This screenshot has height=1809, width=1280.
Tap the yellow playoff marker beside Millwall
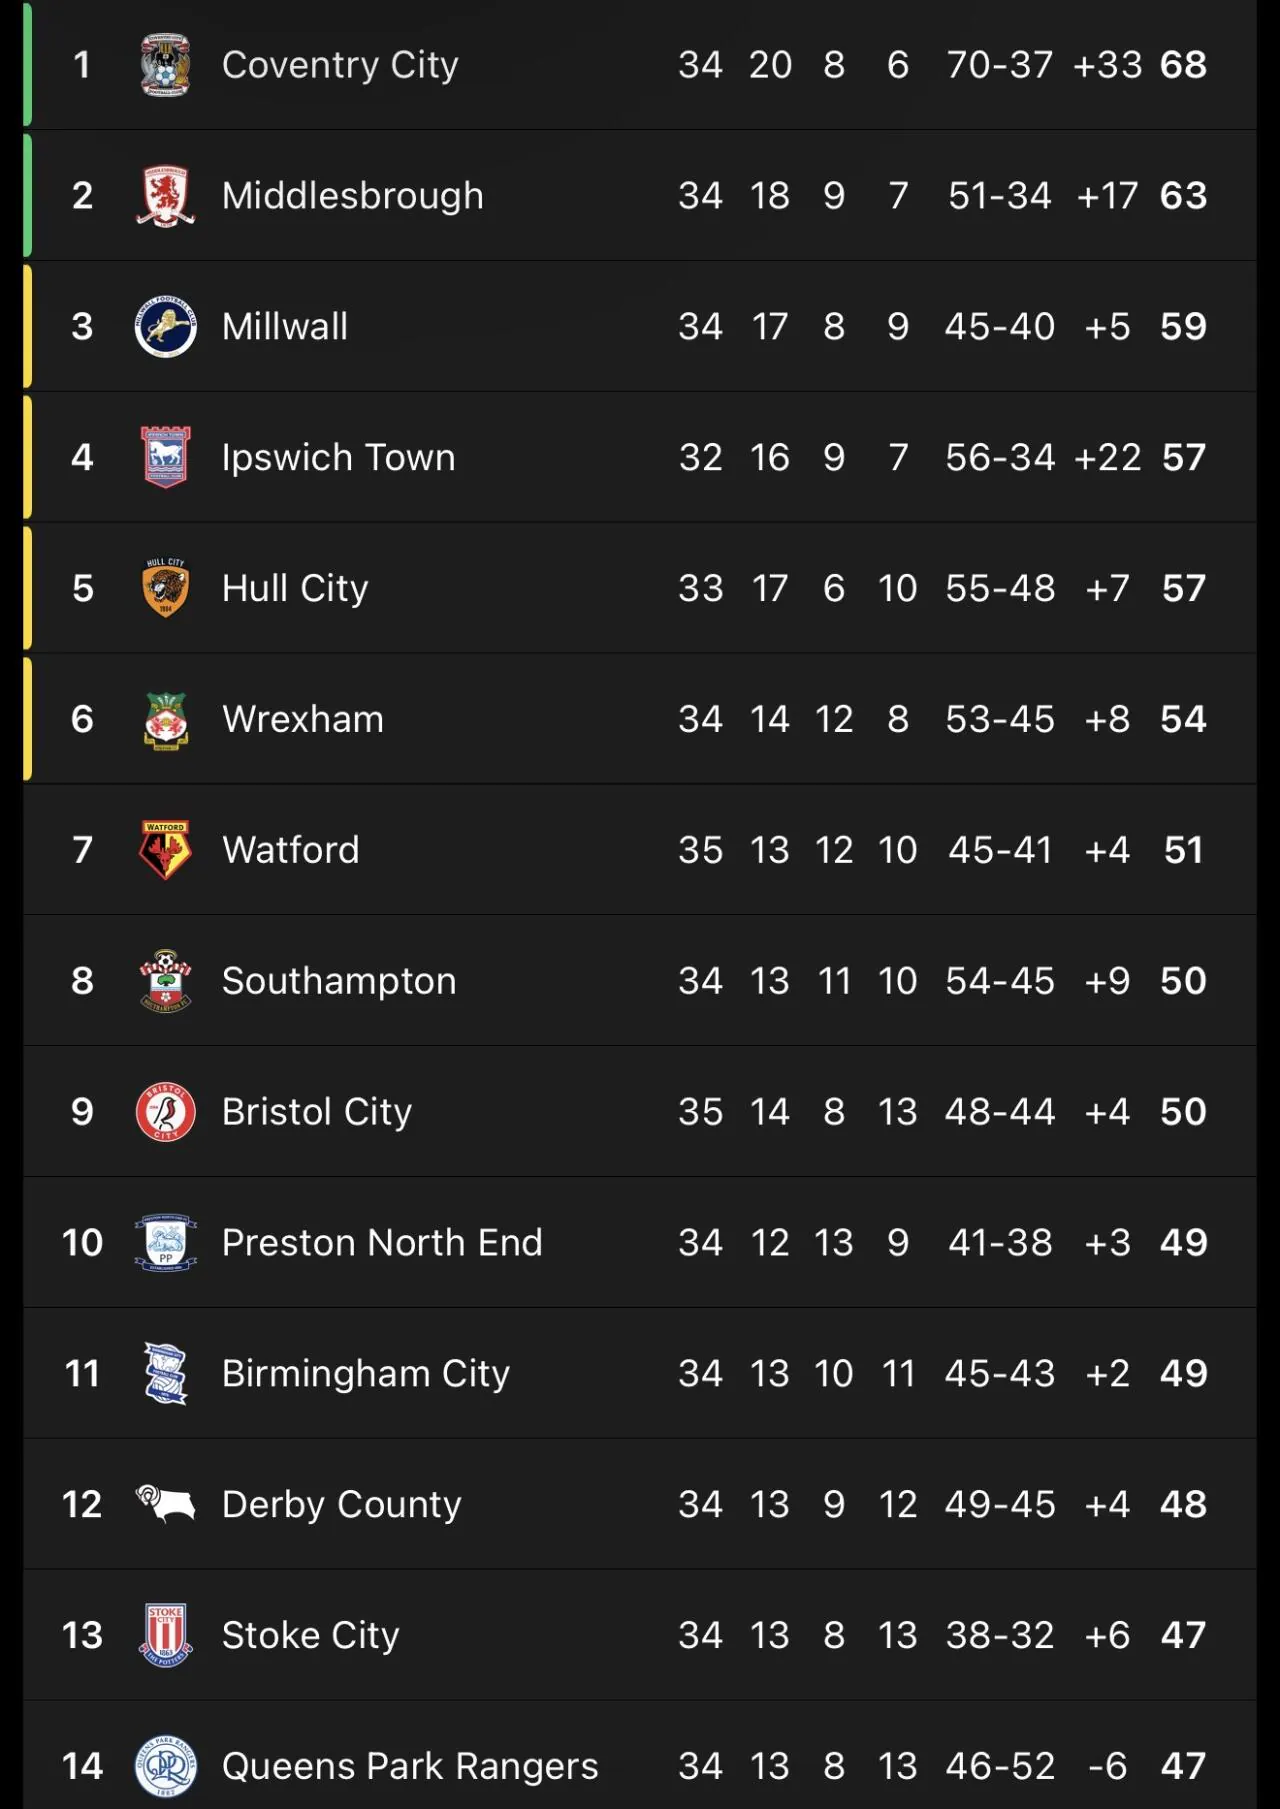pos(28,327)
